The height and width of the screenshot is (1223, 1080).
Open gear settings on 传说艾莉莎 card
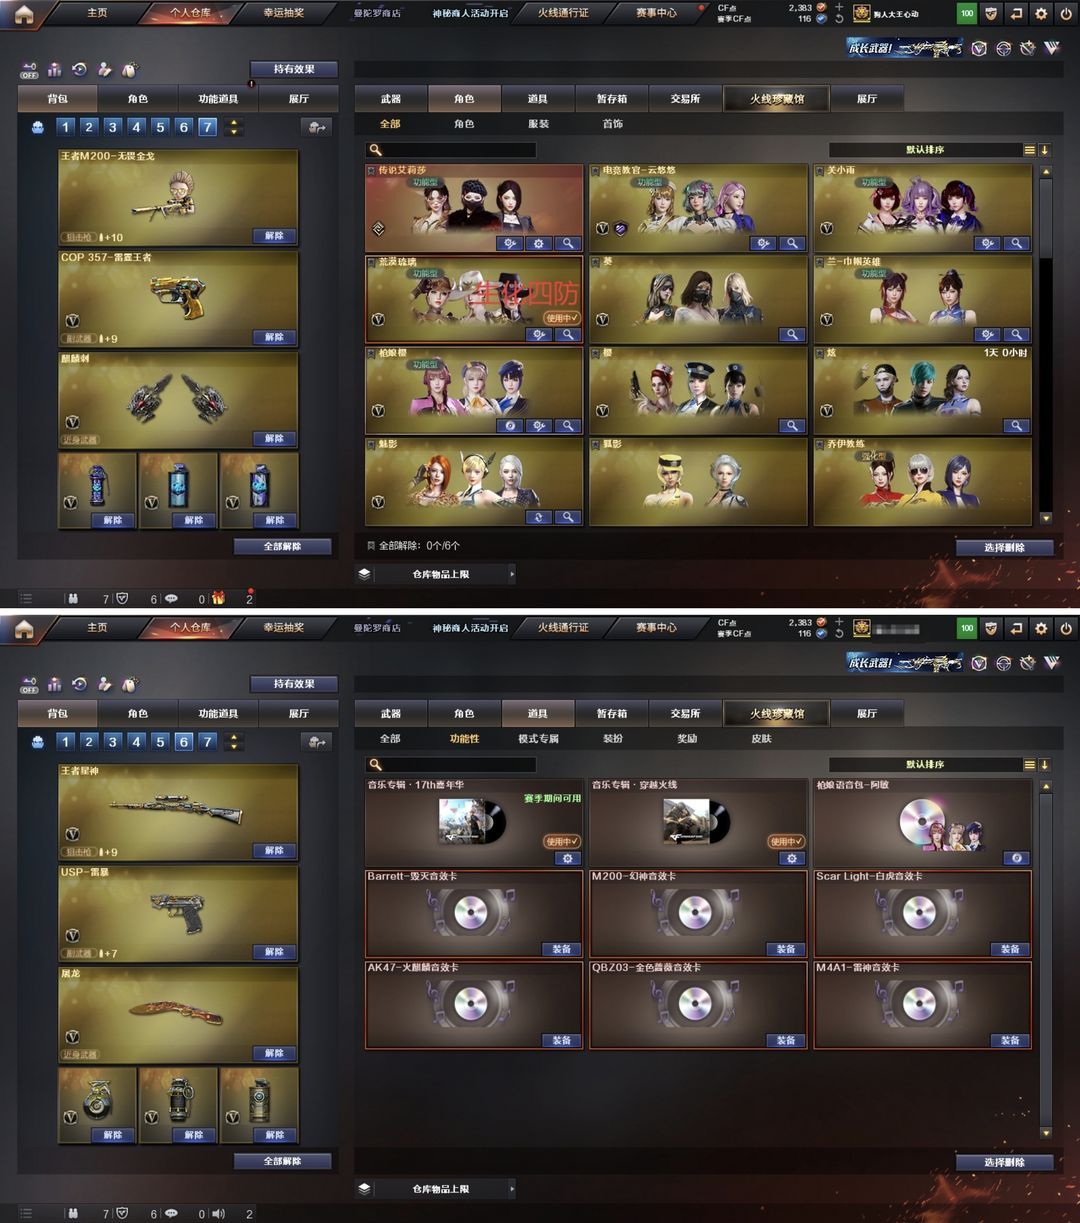point(539,243)
